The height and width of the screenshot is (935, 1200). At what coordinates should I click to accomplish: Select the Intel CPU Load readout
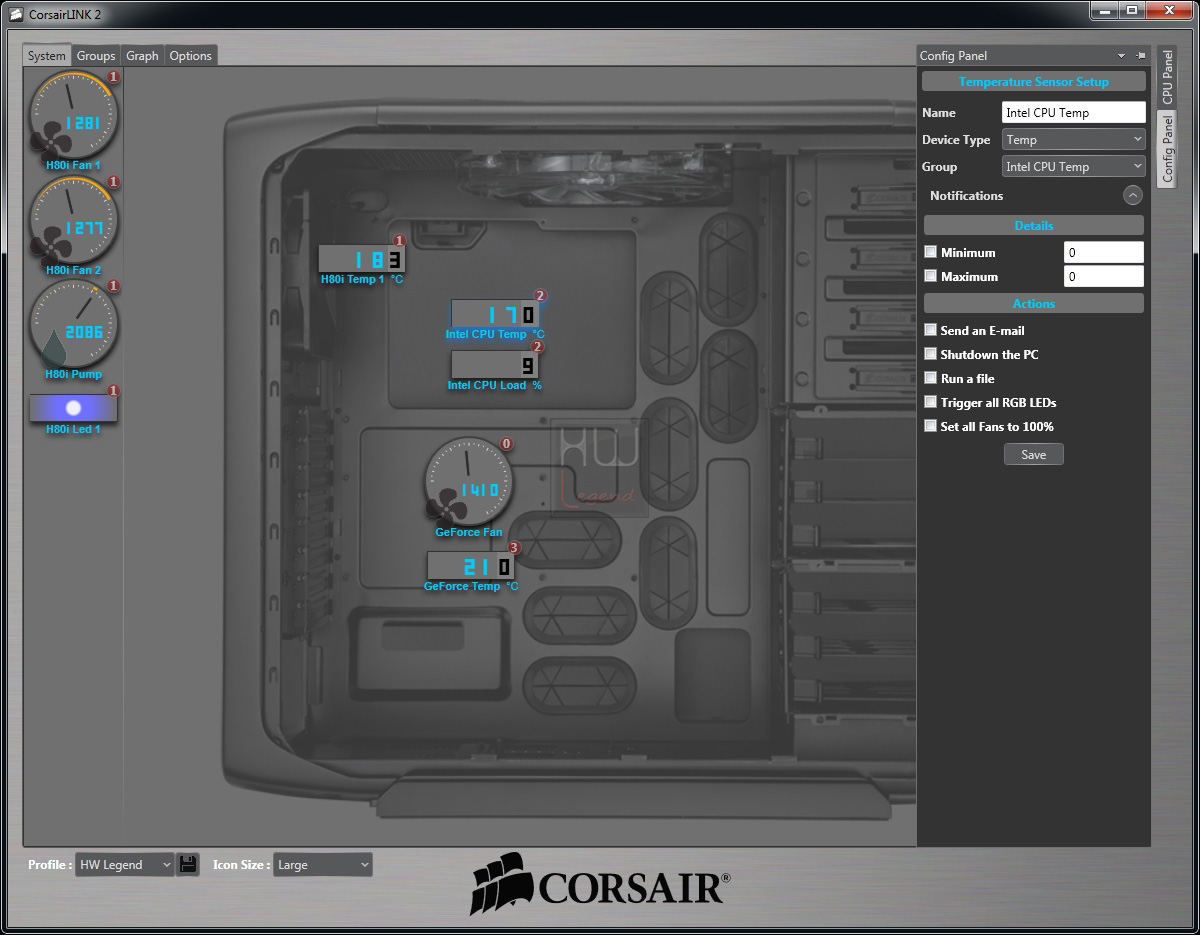[495, 365]
